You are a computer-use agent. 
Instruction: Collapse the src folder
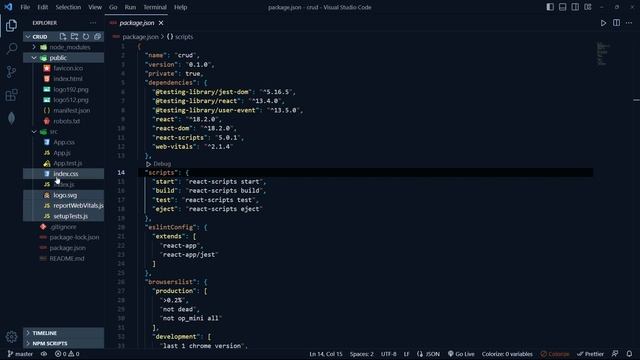point(64,131)
